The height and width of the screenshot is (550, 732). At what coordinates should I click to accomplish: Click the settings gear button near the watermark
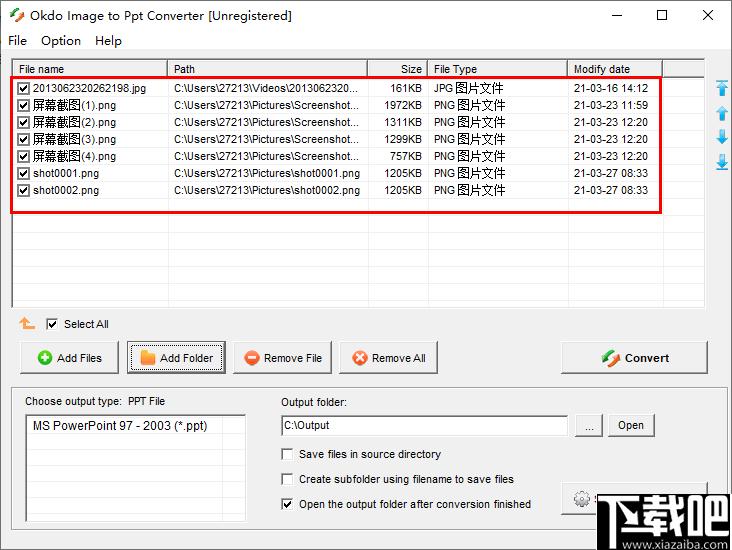(x=581, y=499)
